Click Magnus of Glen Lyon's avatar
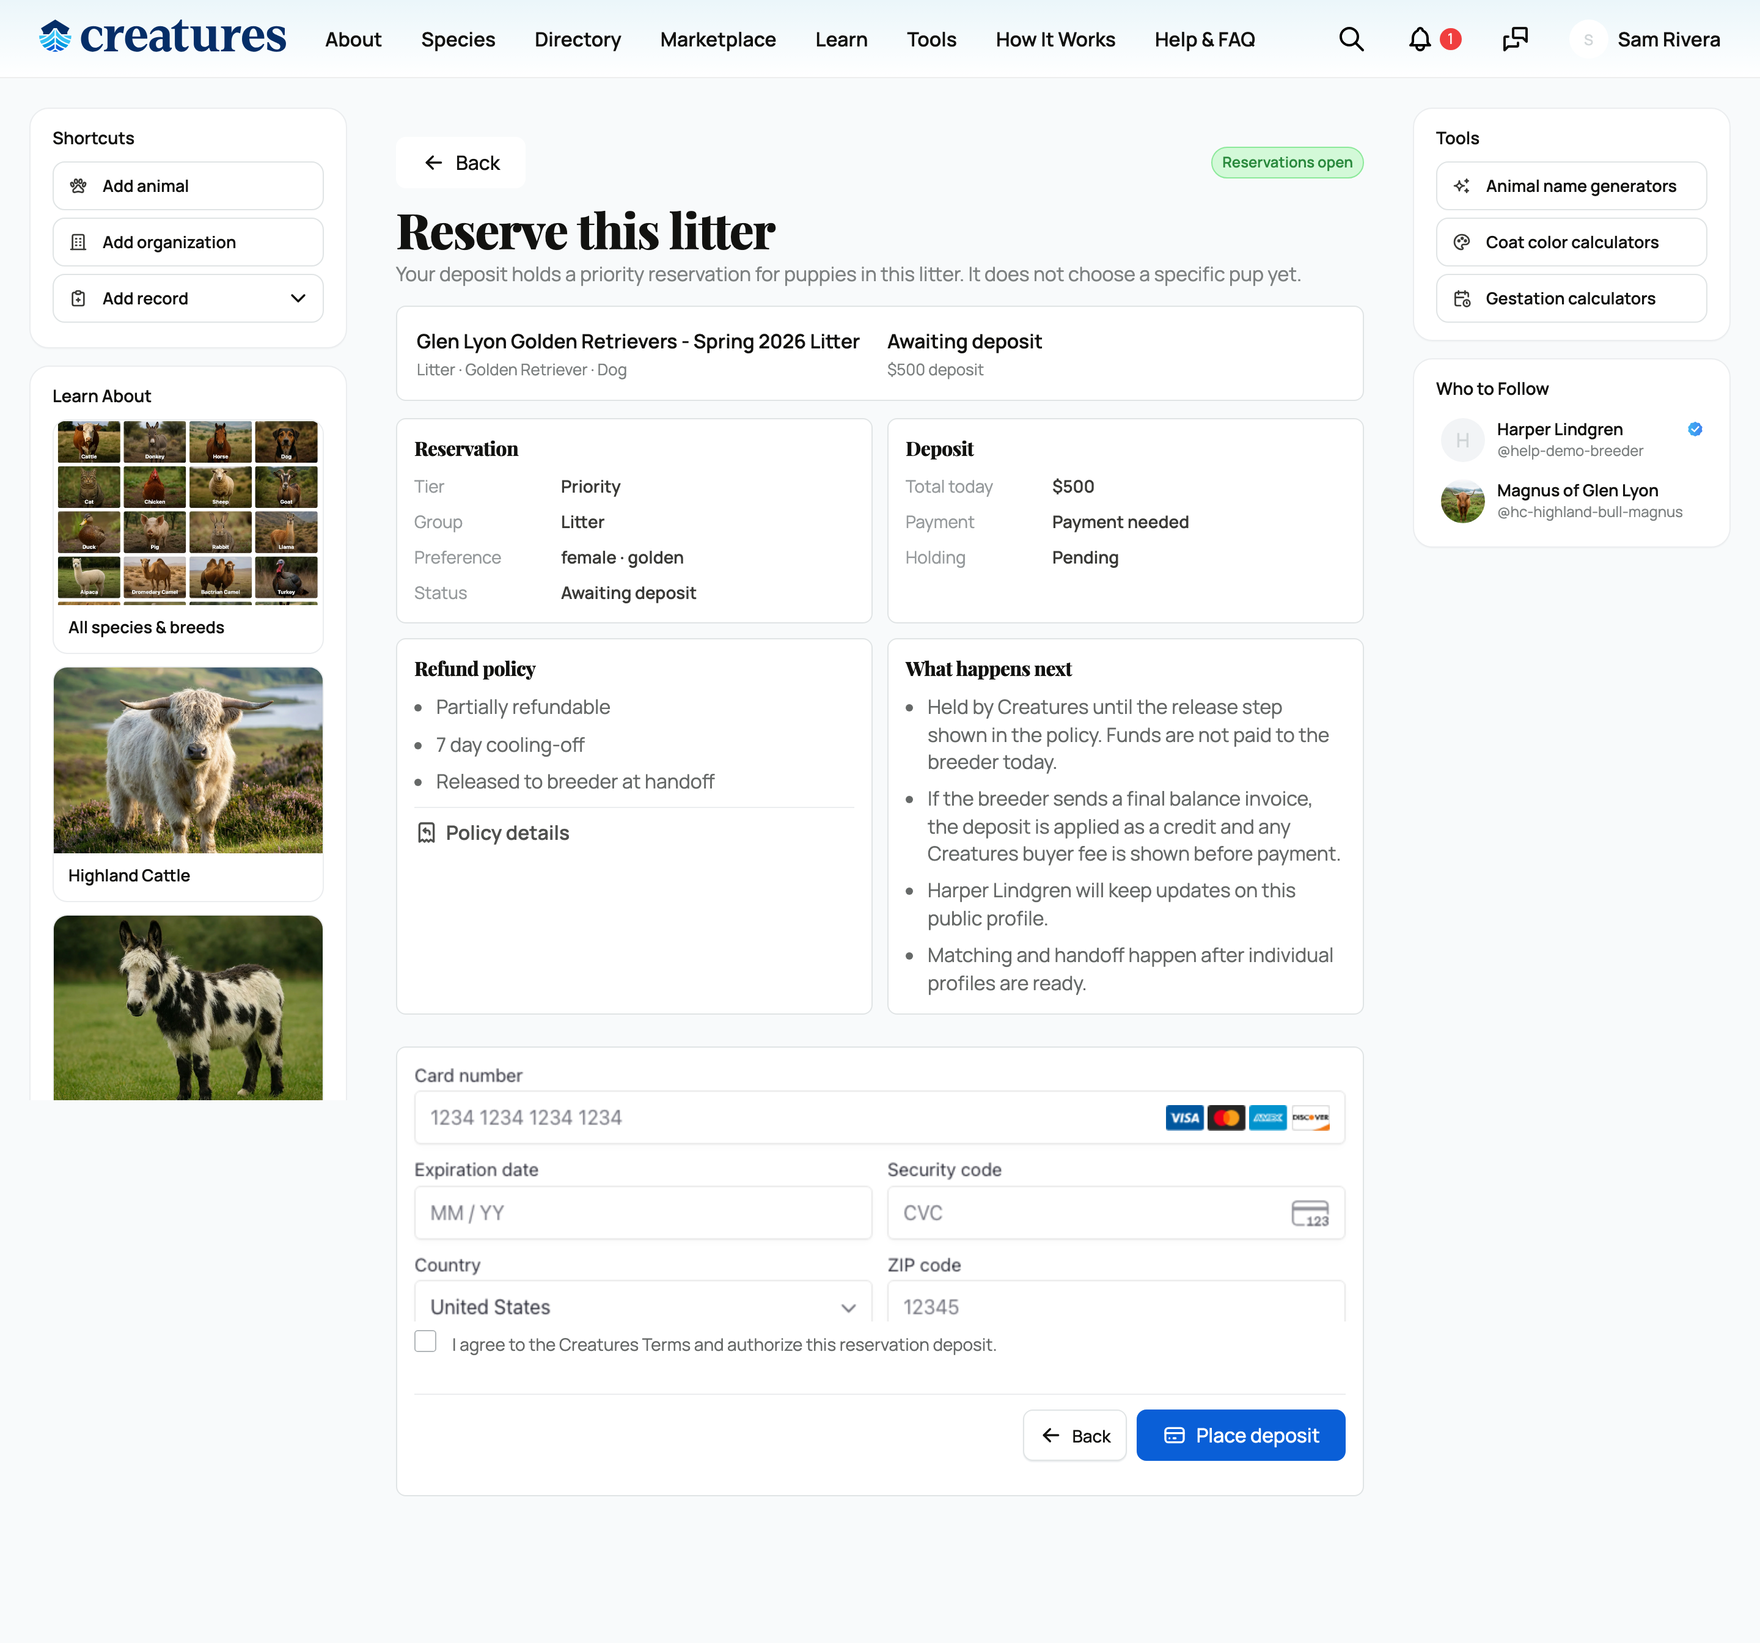The height and width of the screenshot is (1643, 1760). click(x=1462, y=501)
